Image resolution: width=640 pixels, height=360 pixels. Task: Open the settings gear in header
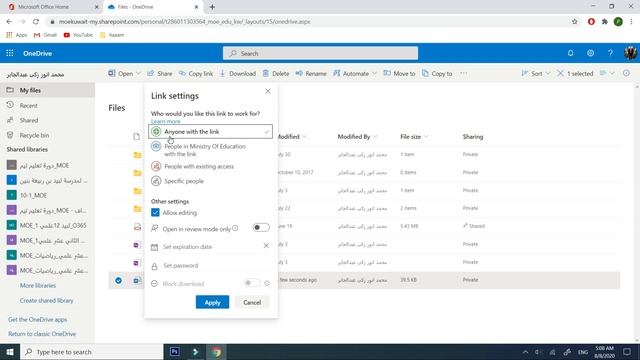590,53
